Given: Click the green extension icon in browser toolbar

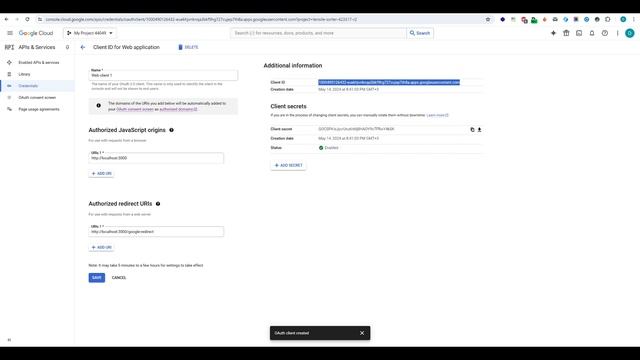Looking at the screenshot, I should [x=534, y=20].
